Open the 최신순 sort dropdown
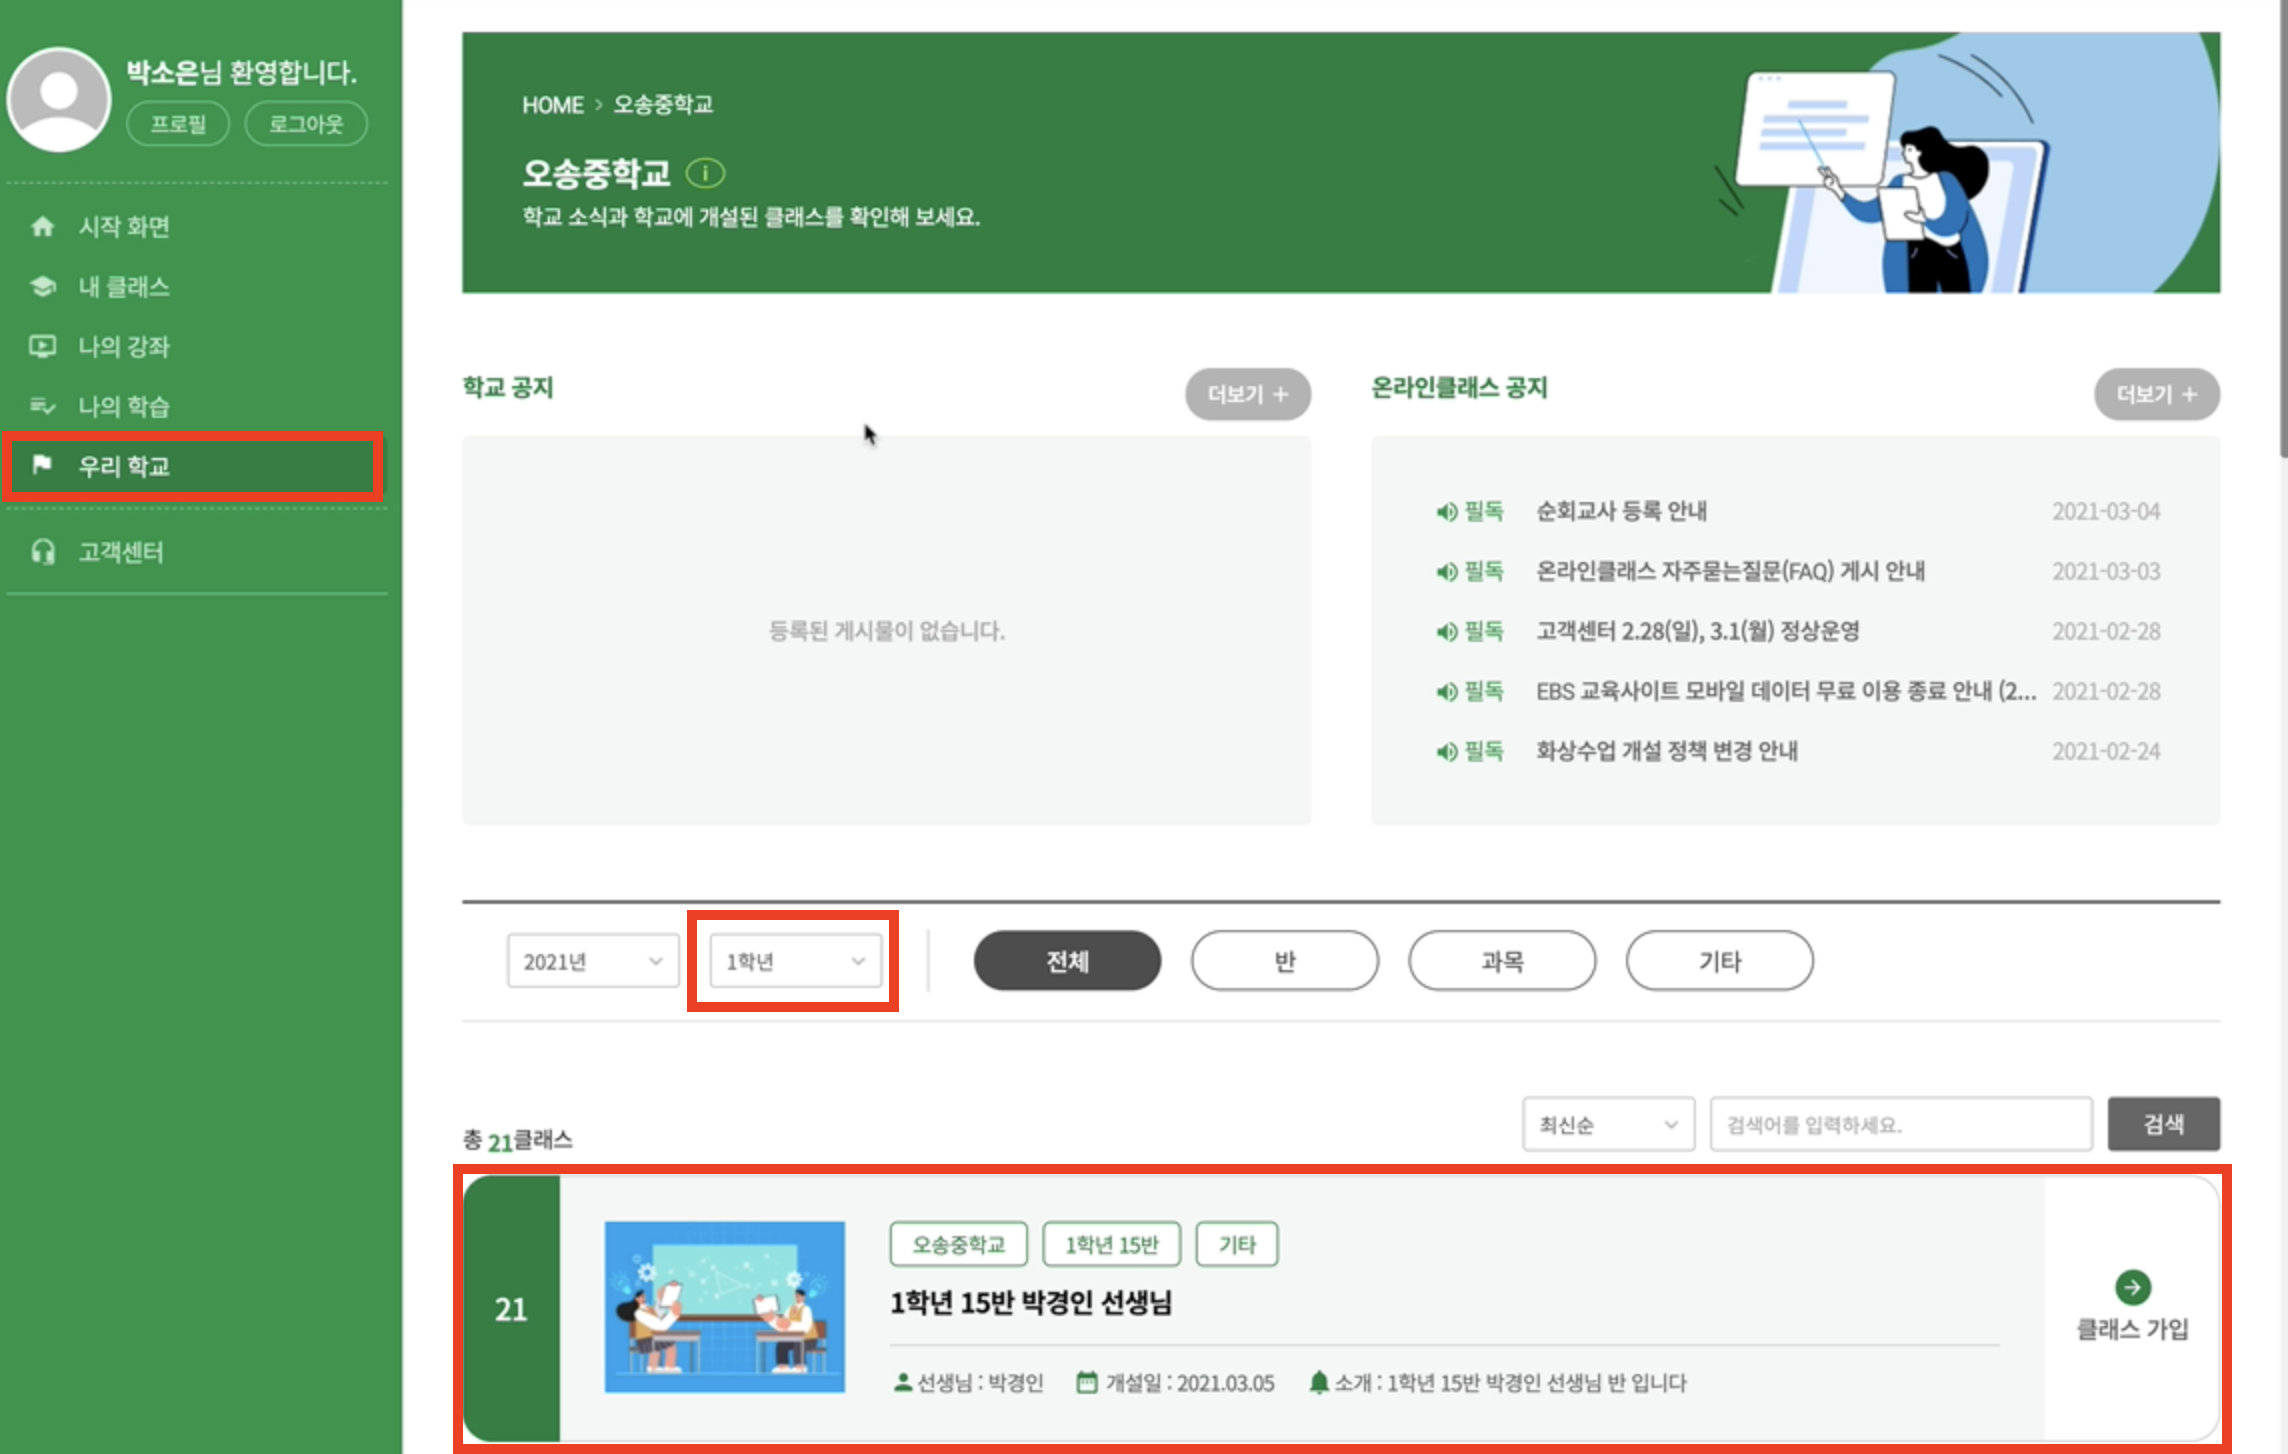 click(x=1607, y=1125)
